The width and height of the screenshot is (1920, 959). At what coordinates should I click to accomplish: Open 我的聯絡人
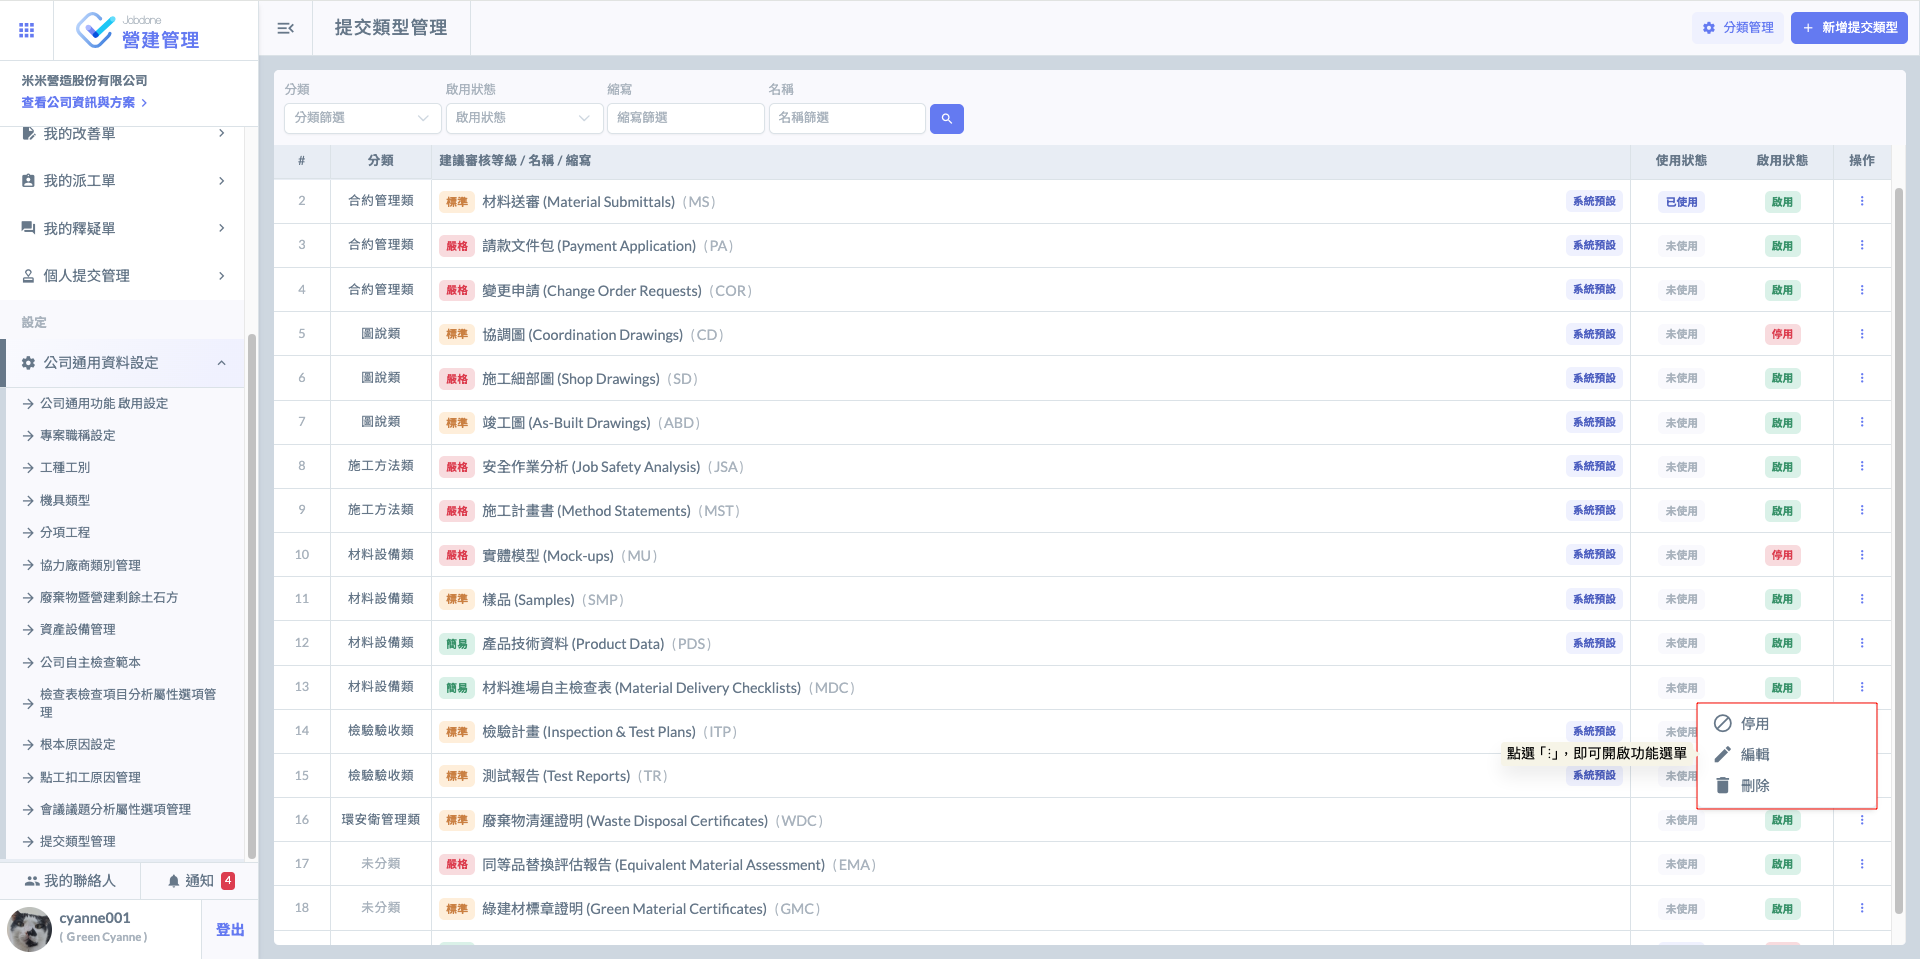tap(70, 880)
